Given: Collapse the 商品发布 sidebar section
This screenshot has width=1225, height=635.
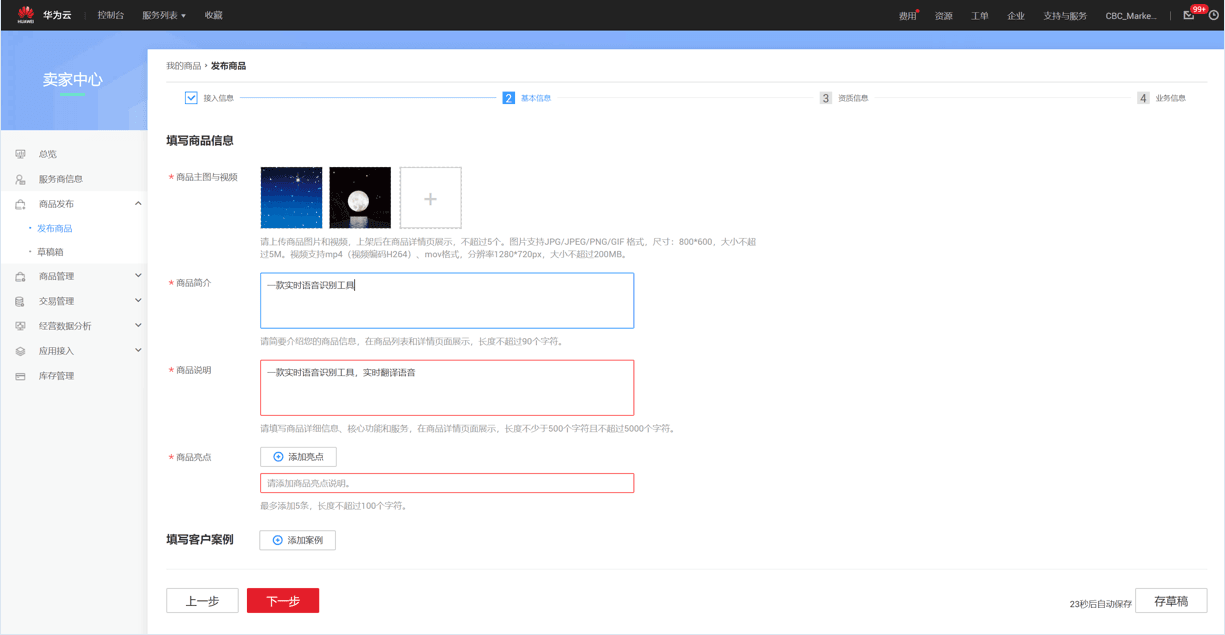Looking at the screenshot, I should click(138, 204).
